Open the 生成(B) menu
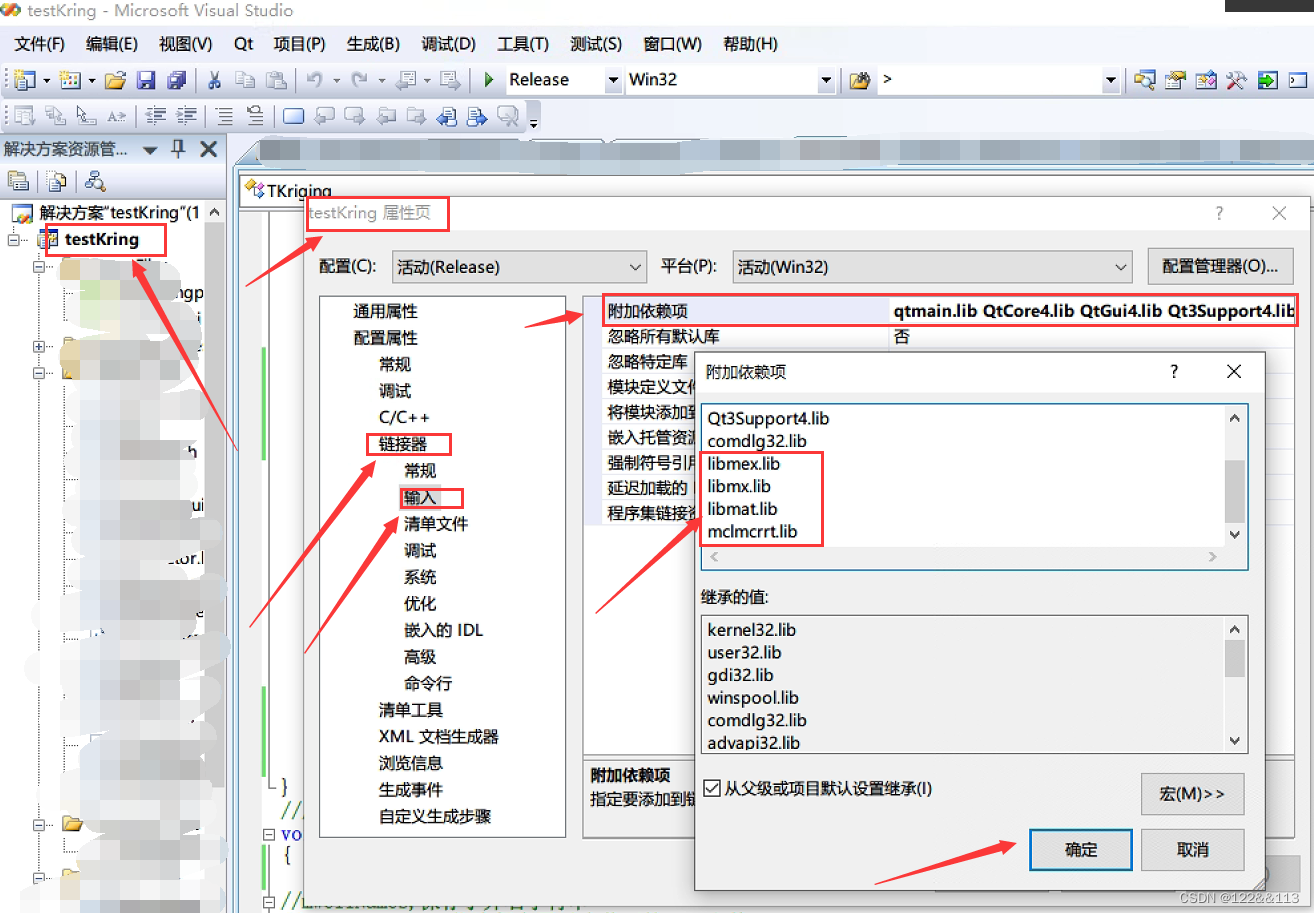 tap(373, 44)
